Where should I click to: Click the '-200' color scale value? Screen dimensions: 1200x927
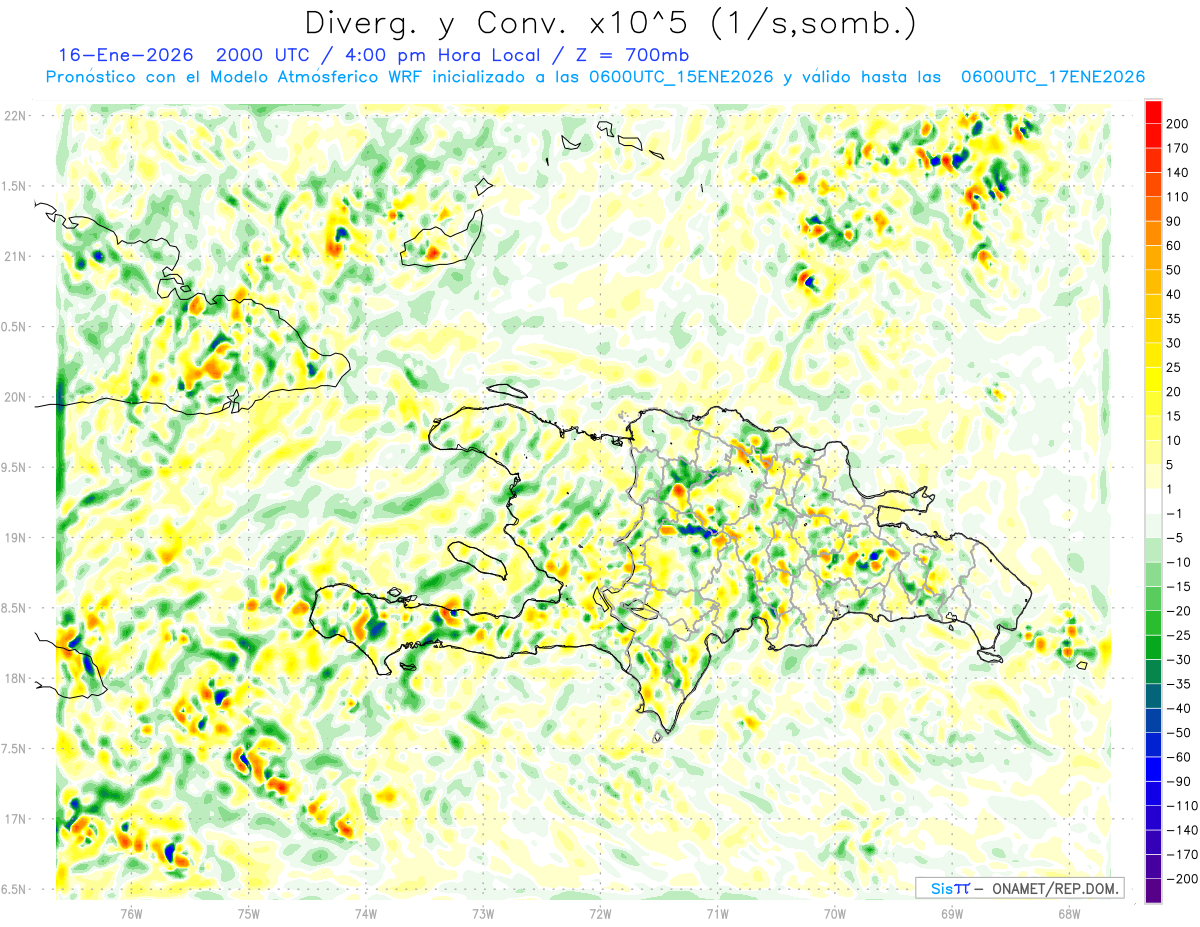pyautogui.click(x=1181, y=879)
